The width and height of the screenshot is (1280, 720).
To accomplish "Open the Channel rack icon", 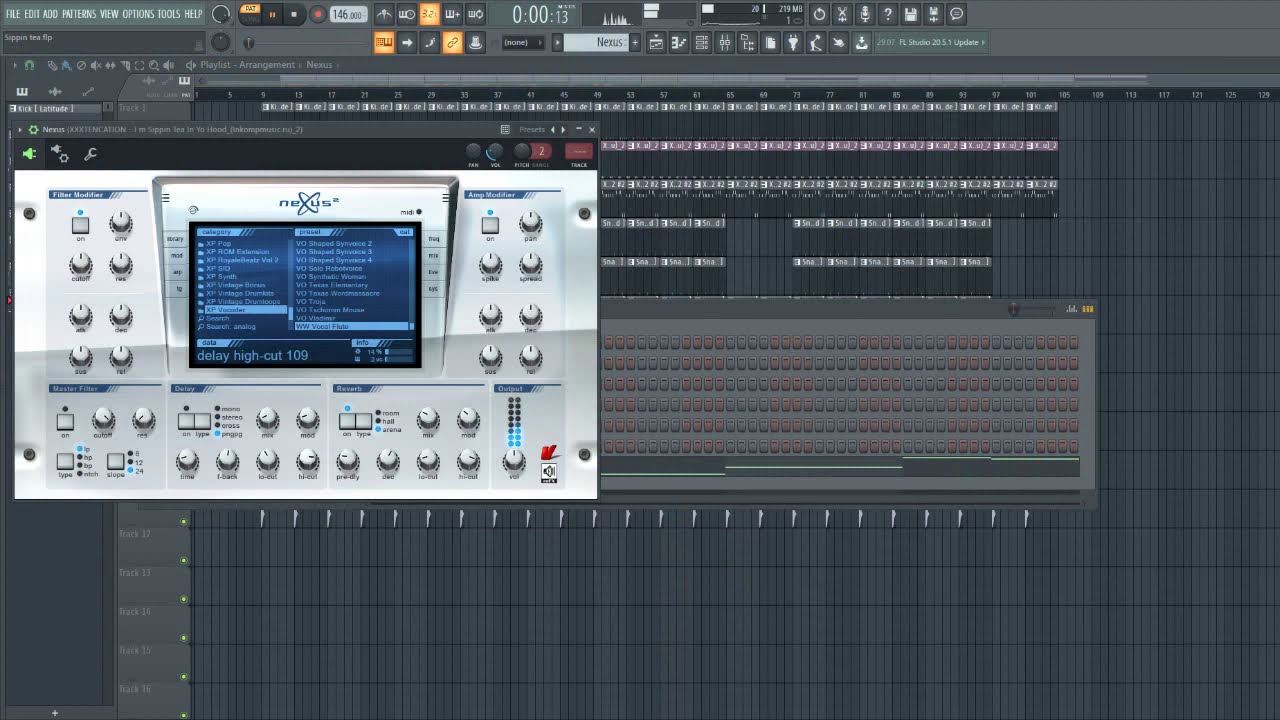I will [702, 42].
